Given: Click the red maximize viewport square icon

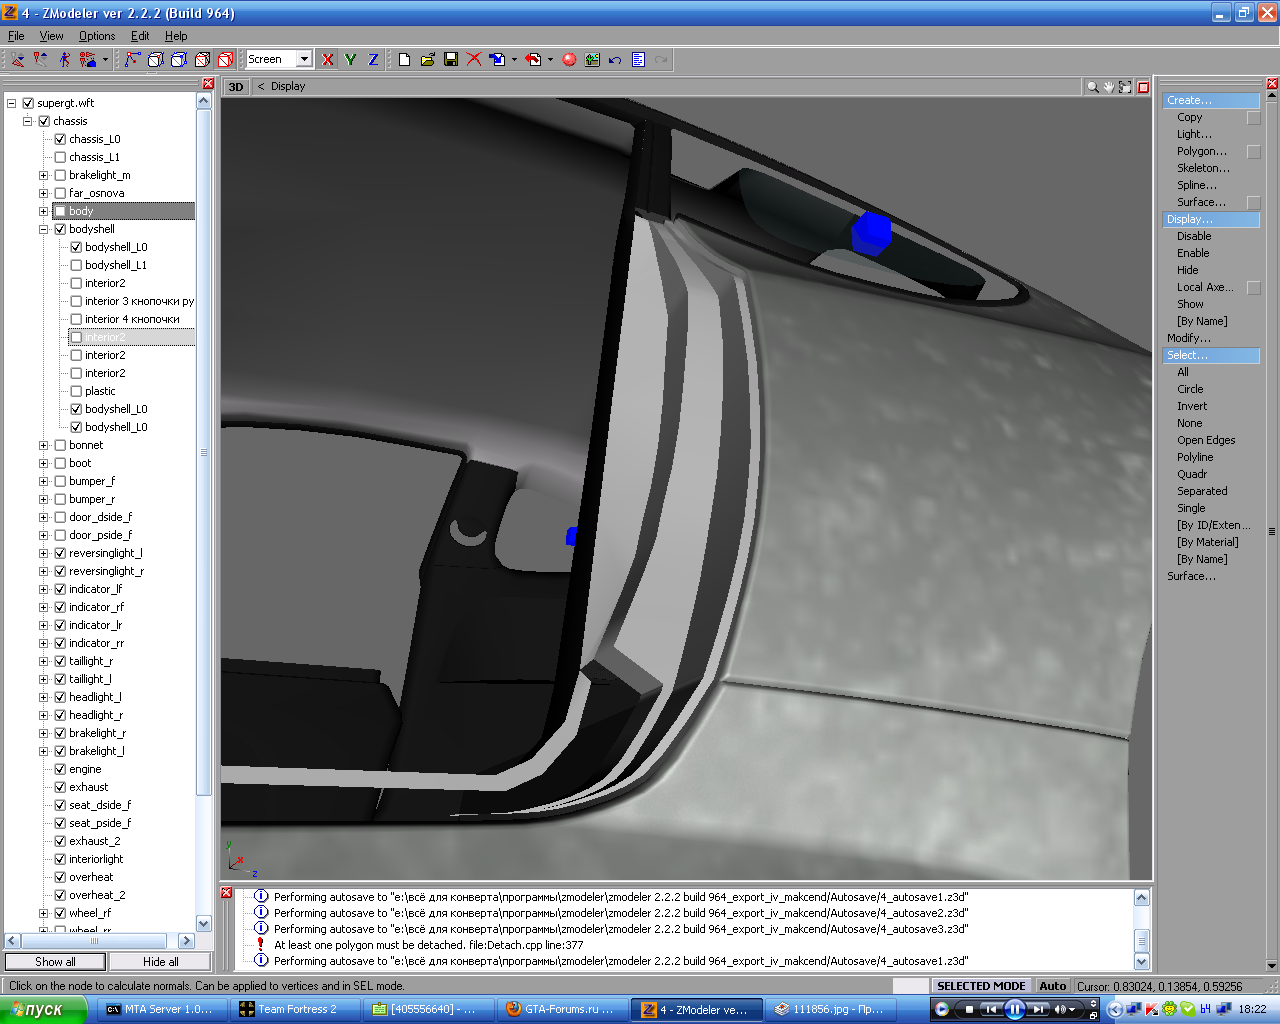Looking at the screenshot, I should click(1143, 87).
